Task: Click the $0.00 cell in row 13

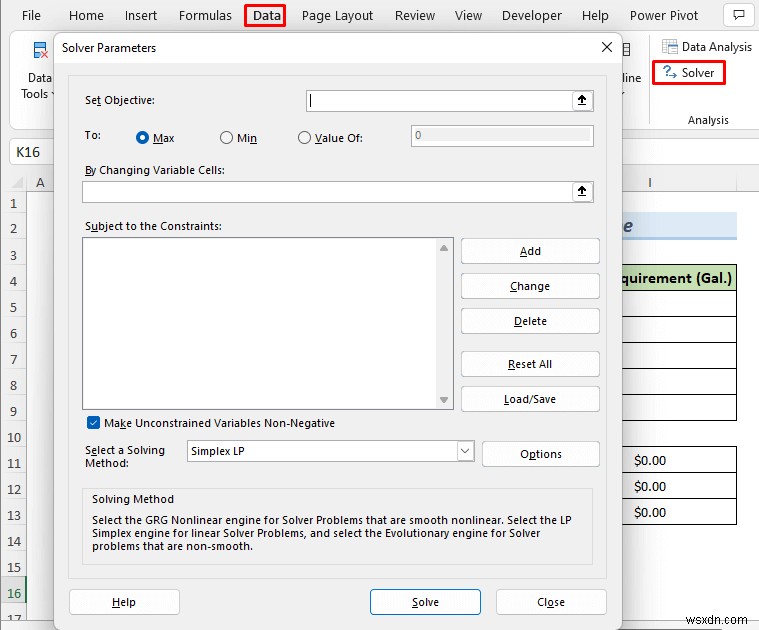Action: tap(679, 512)
